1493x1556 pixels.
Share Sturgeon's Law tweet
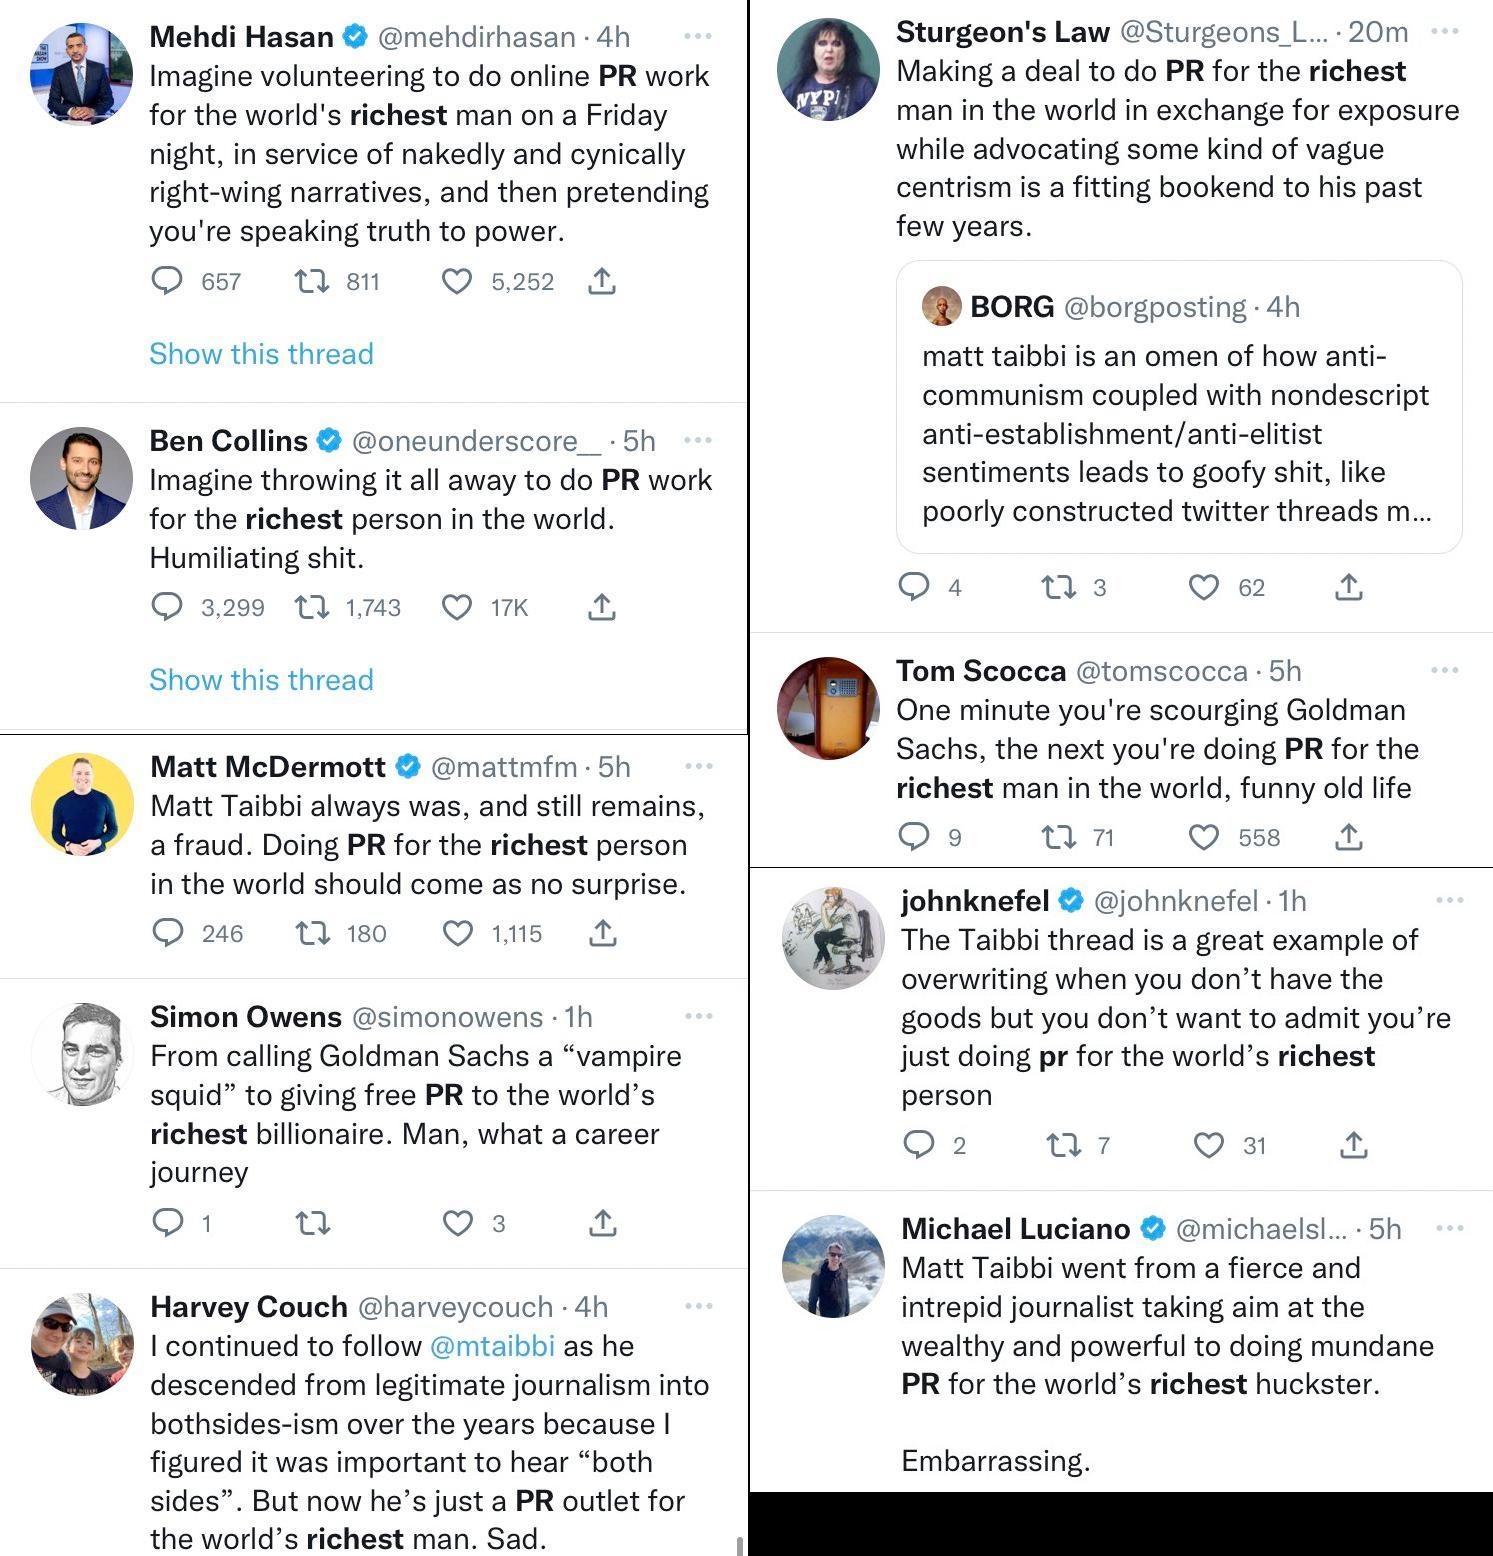1349,587
